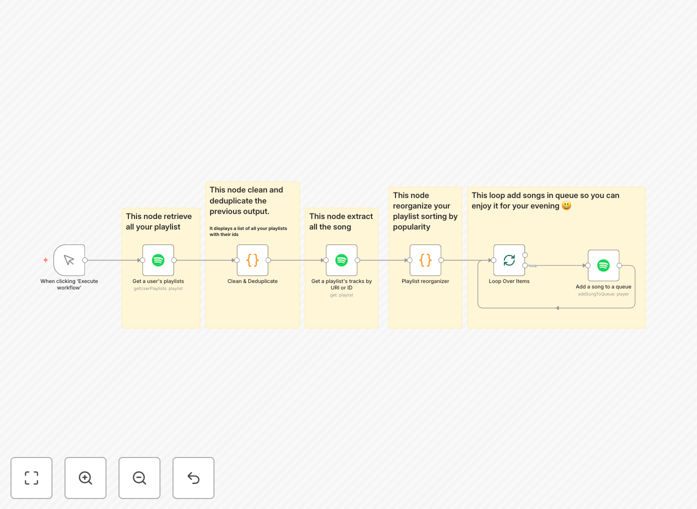Zoom out of the workflow canvas
The height and width of the screenshot is (509, 697).
pyautogui.click(x=139, y=478)
